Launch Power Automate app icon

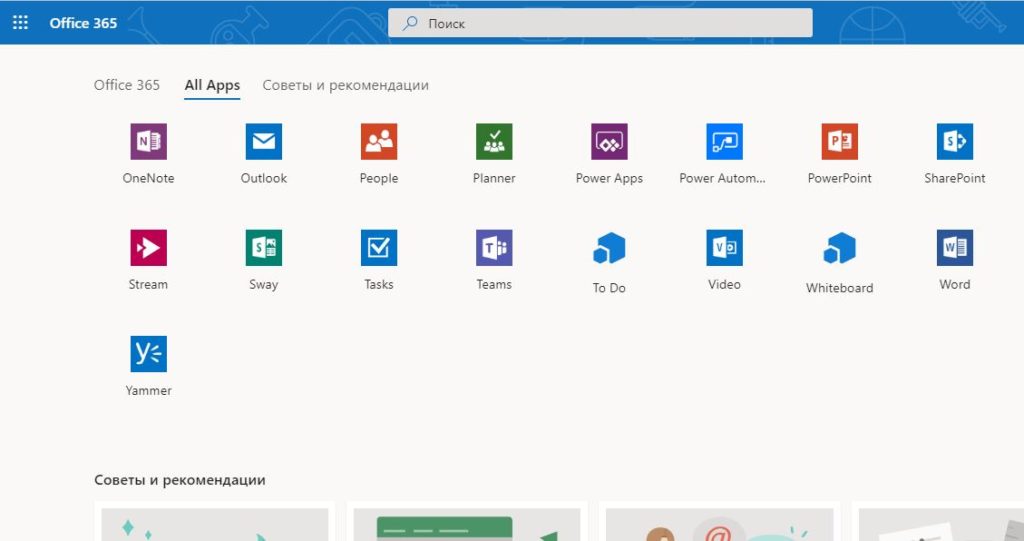point(724,141)
